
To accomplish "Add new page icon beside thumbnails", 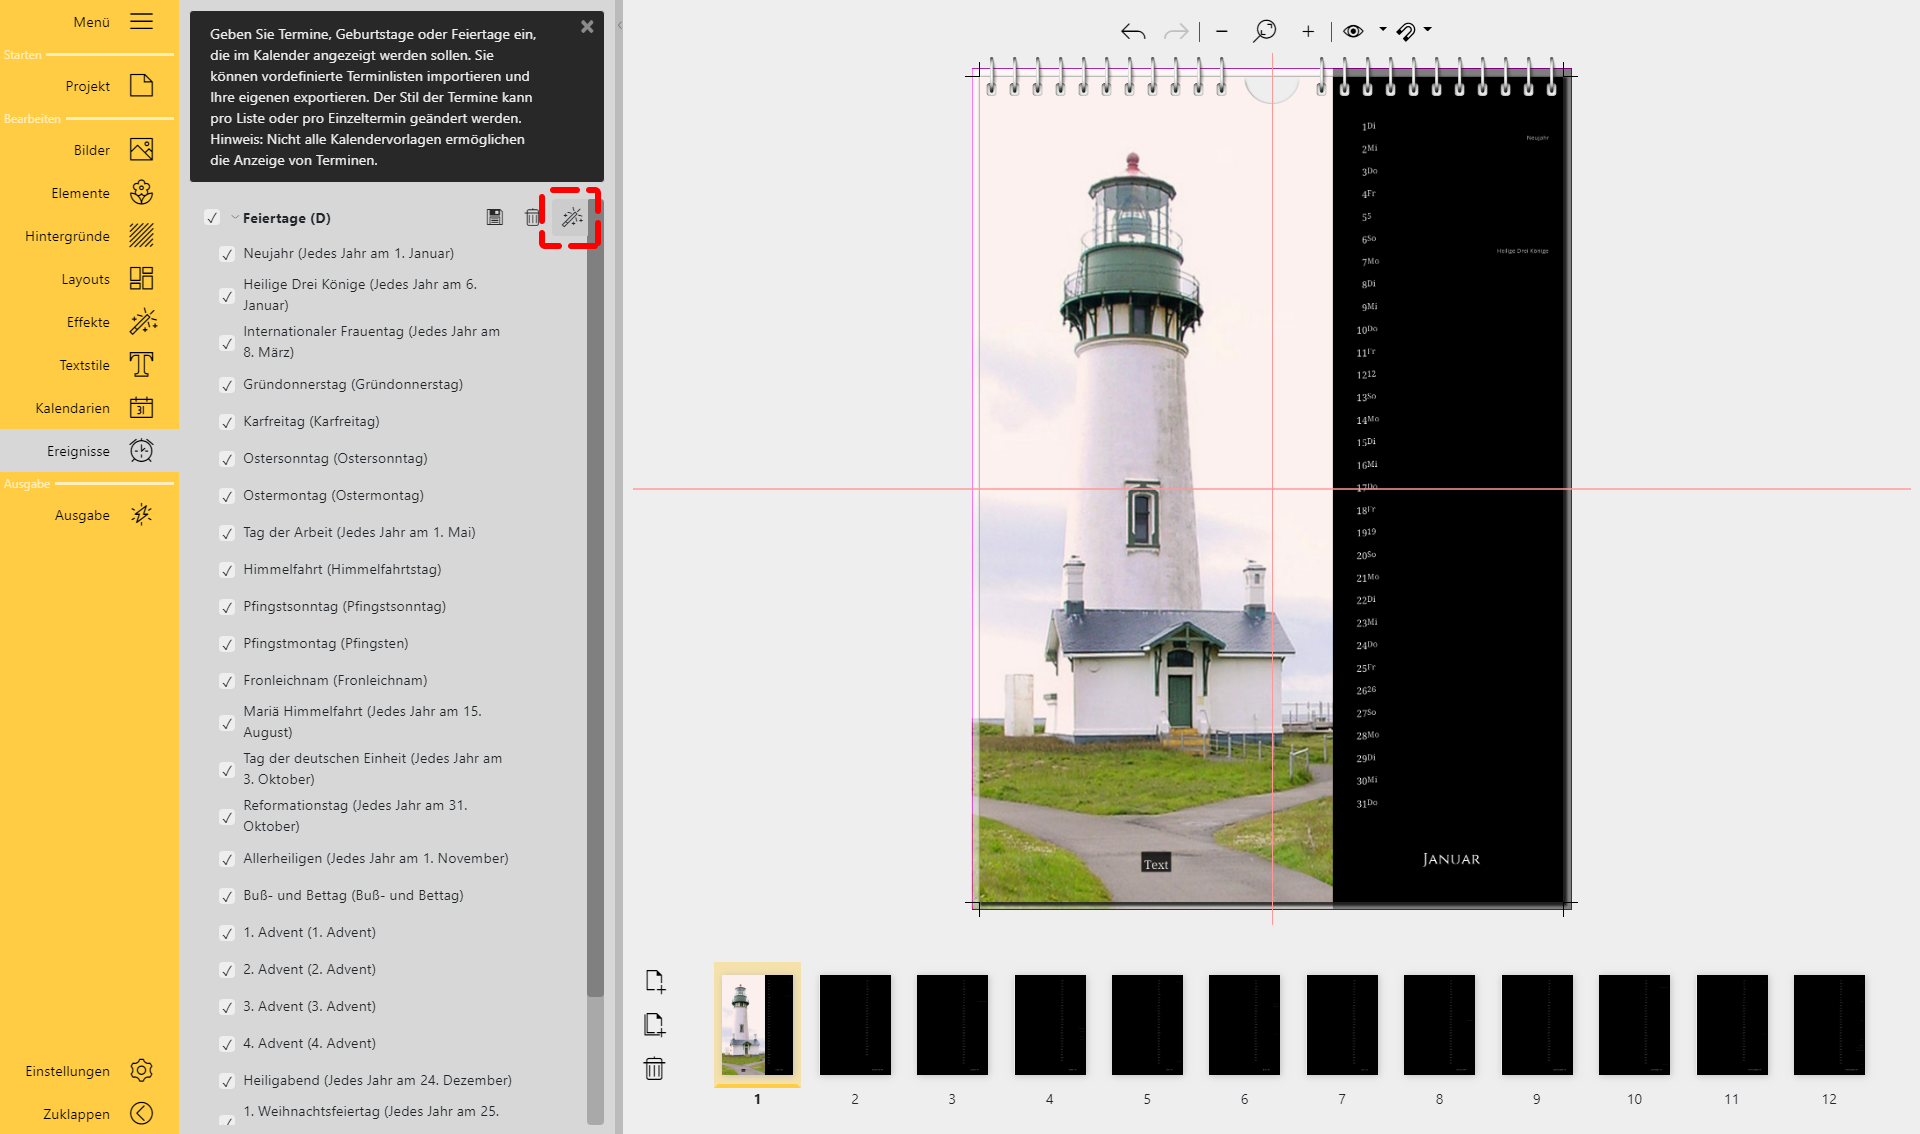I will (x=654, y=981).
